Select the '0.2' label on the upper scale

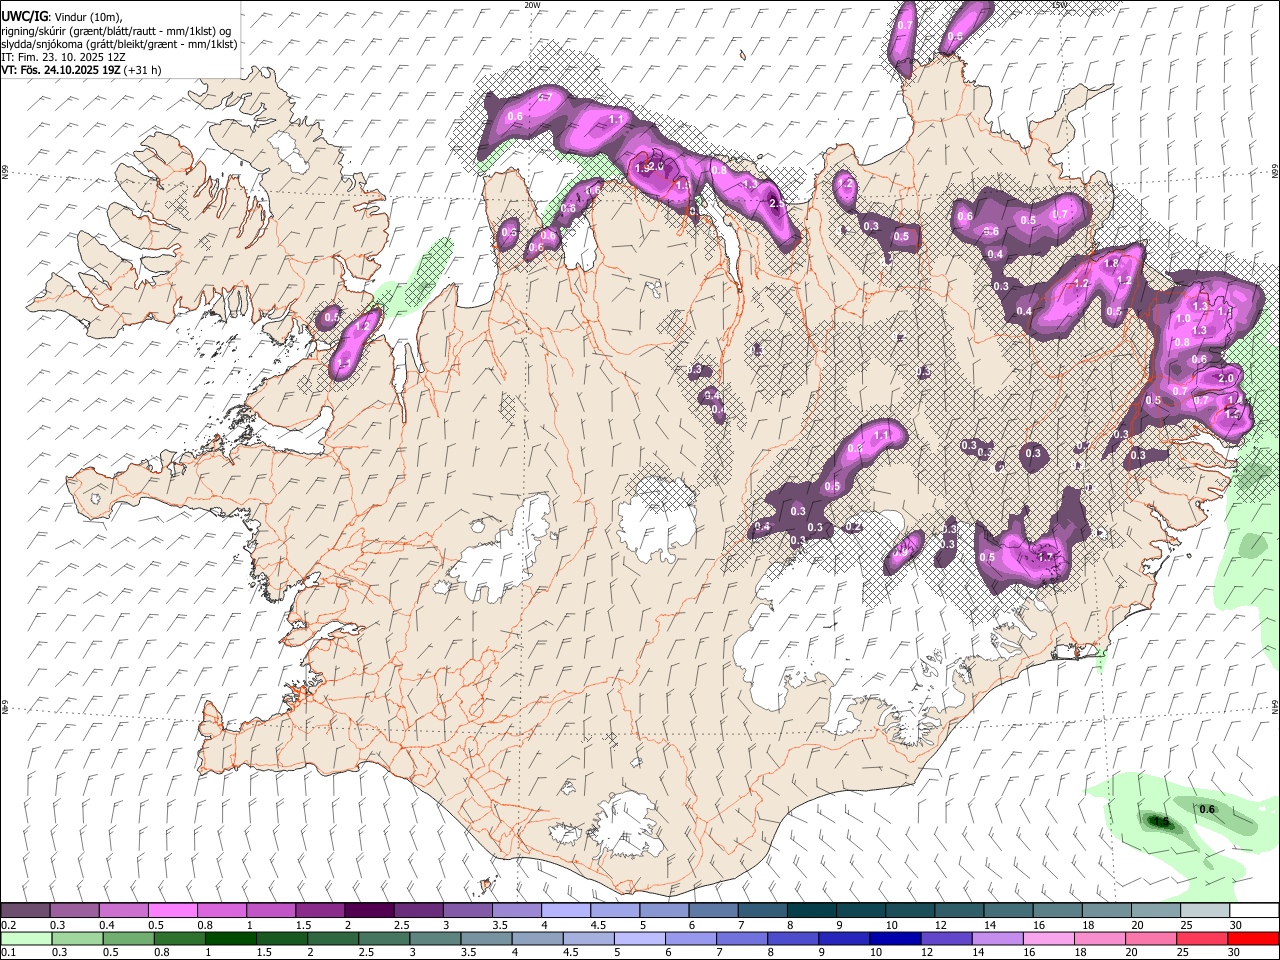8,925
